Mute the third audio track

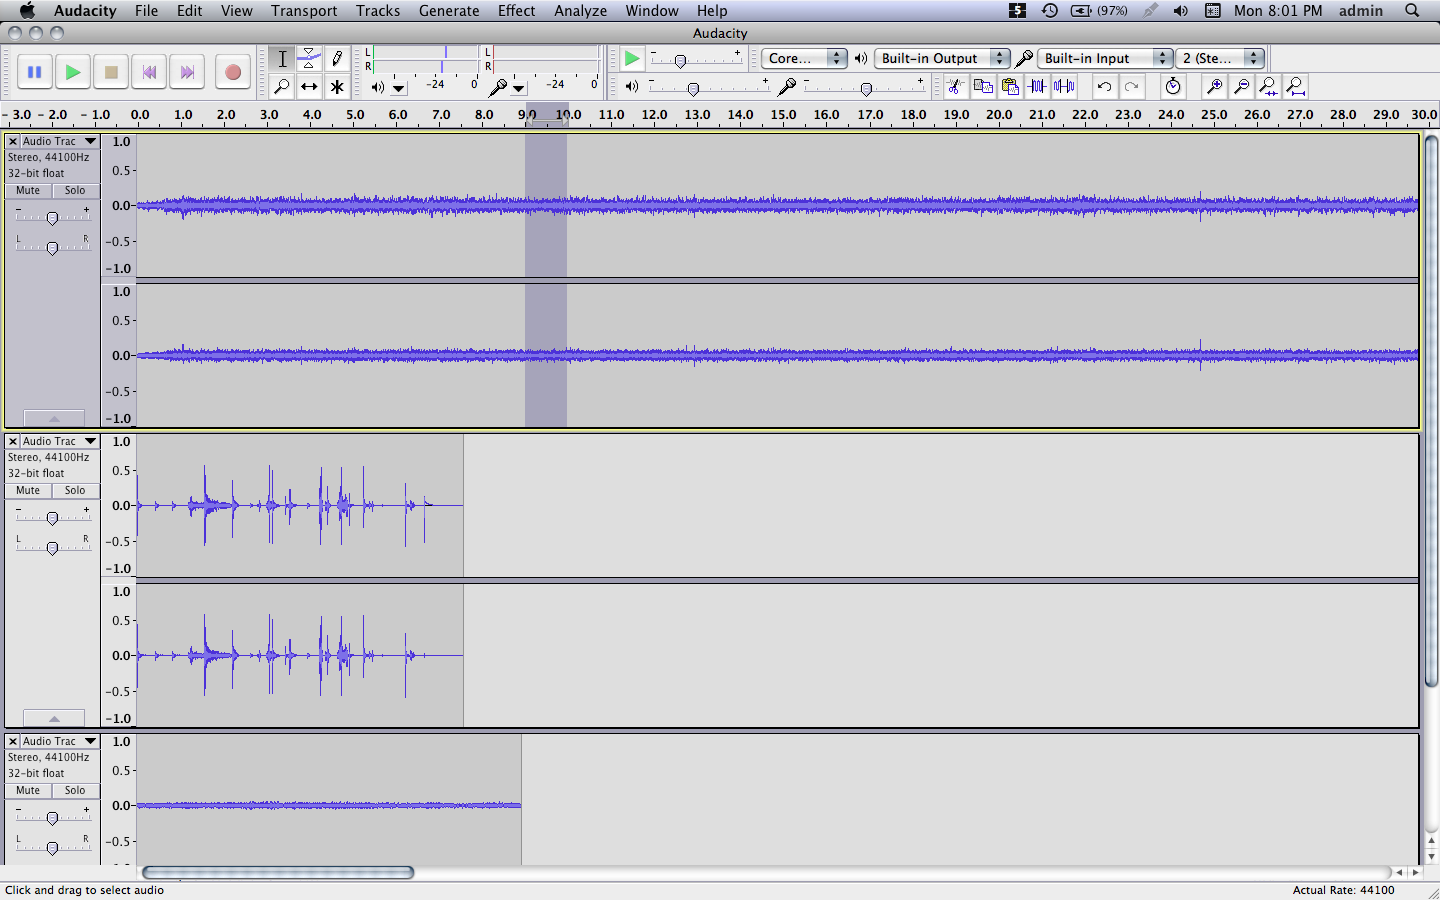pos(28,791)
